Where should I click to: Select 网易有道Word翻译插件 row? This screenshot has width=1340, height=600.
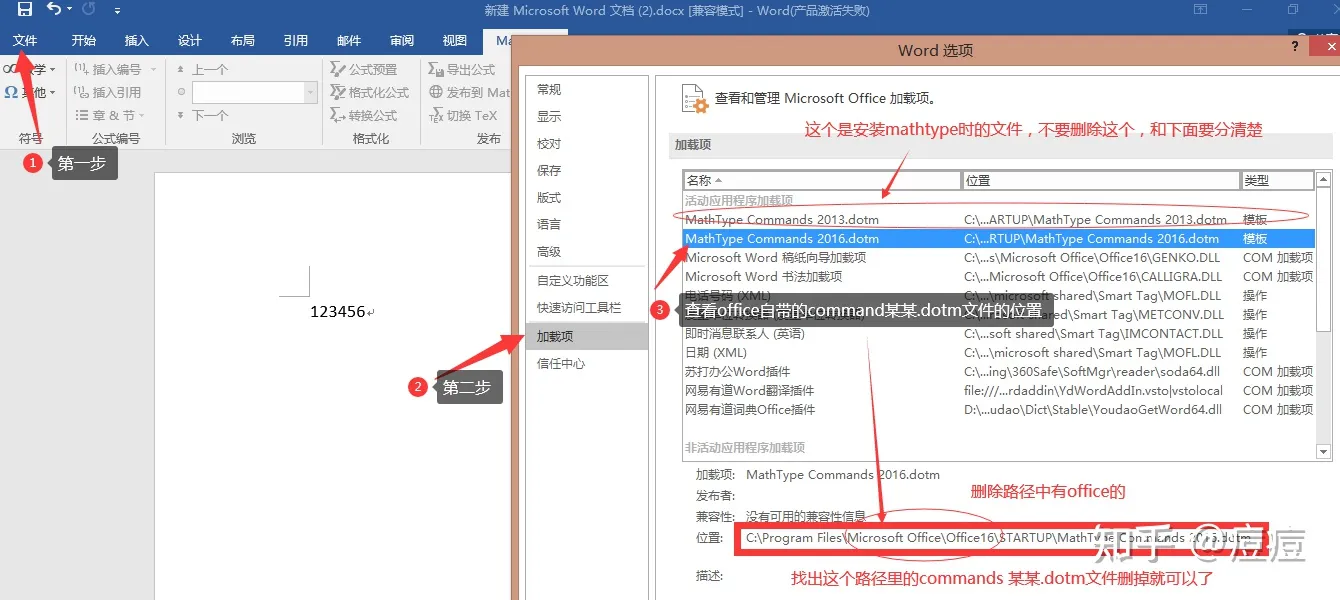pos(998,390)
